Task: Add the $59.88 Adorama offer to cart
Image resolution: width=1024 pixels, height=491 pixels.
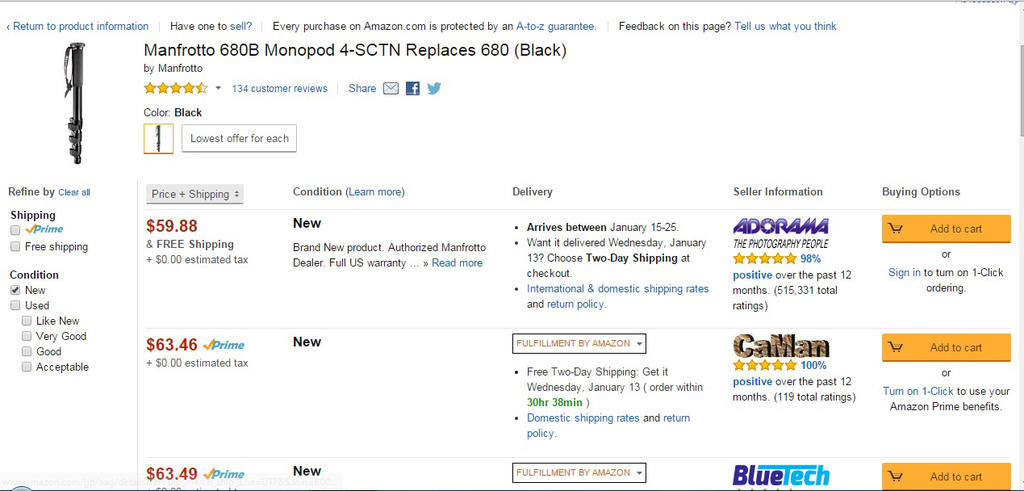Action: (946, 228)
